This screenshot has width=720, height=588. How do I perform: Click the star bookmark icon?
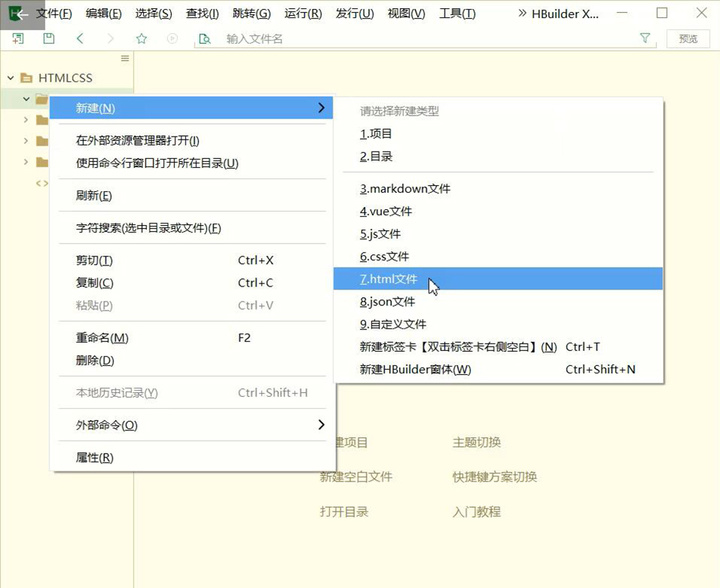point(141,39)
